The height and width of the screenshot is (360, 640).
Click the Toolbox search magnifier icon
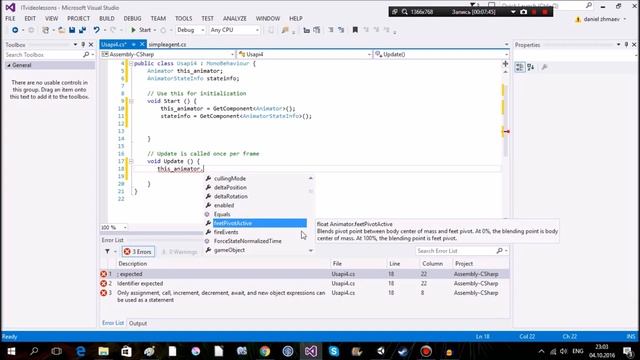pyautogui.click(x=86, y=54)
